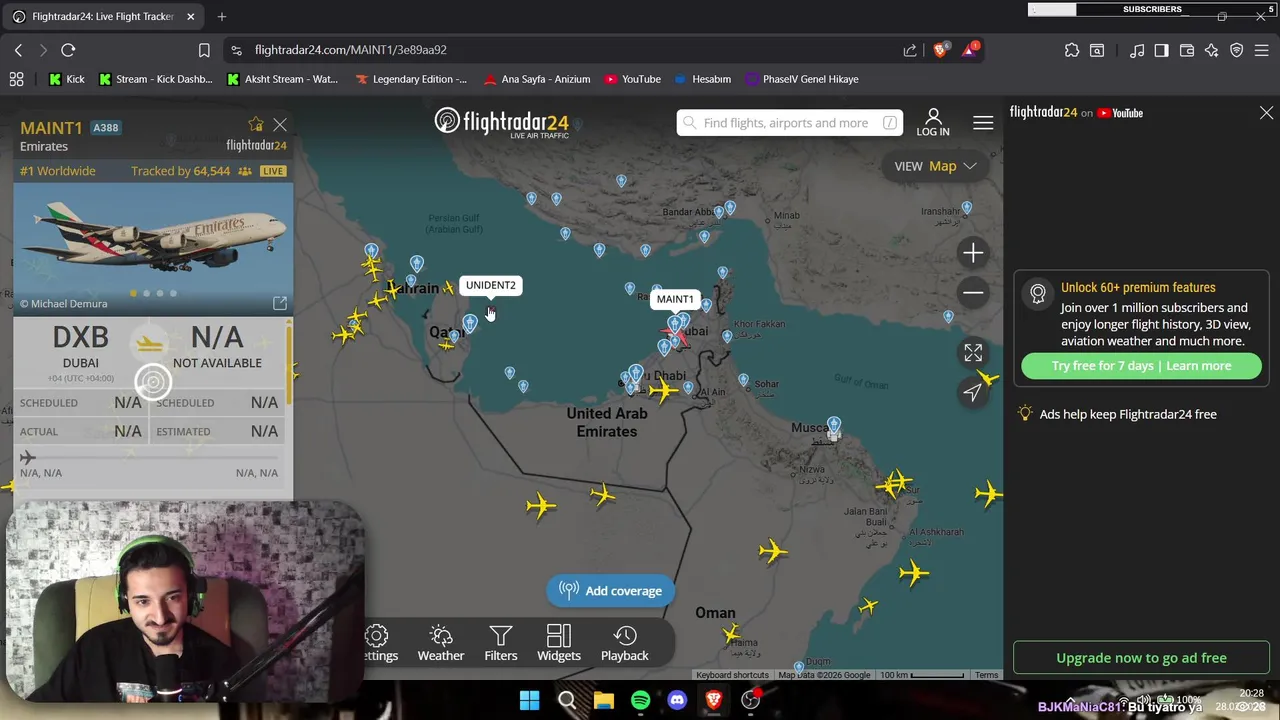This screenshot has height=720, width=1280.
Task: Select the first photo carousel dot
Action: (x=134, y=293)
